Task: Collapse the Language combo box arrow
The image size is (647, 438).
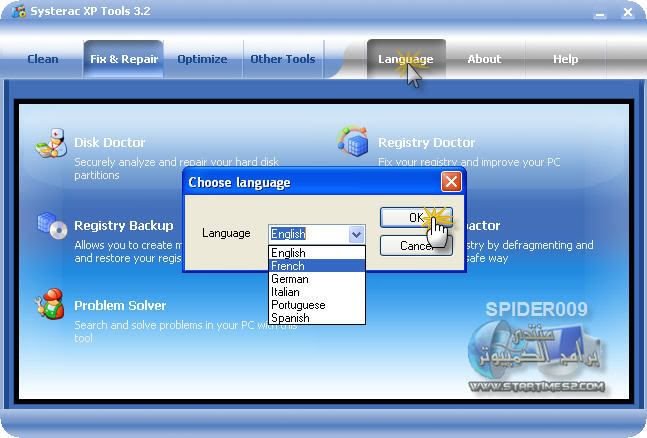Action: [356, 234]
